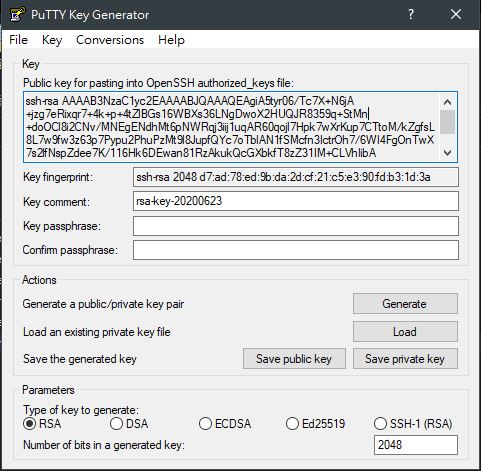
Task: Open the Conversions menu
Action: tap(110, 40)
